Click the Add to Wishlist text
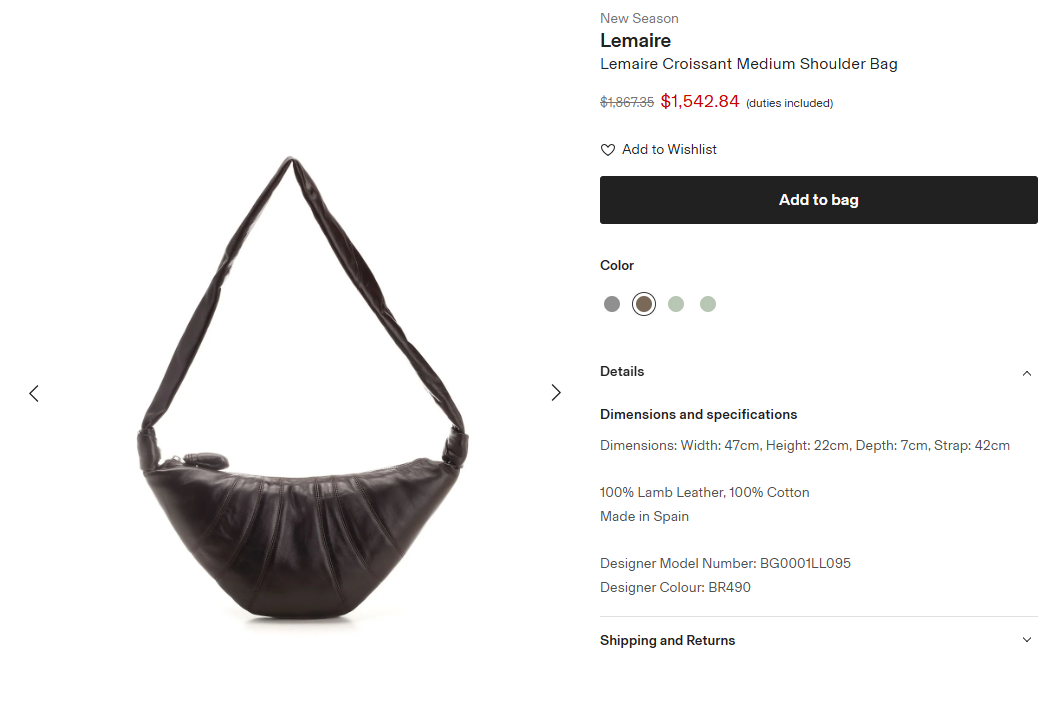1057x702 pixels. (x=669, y=150)
